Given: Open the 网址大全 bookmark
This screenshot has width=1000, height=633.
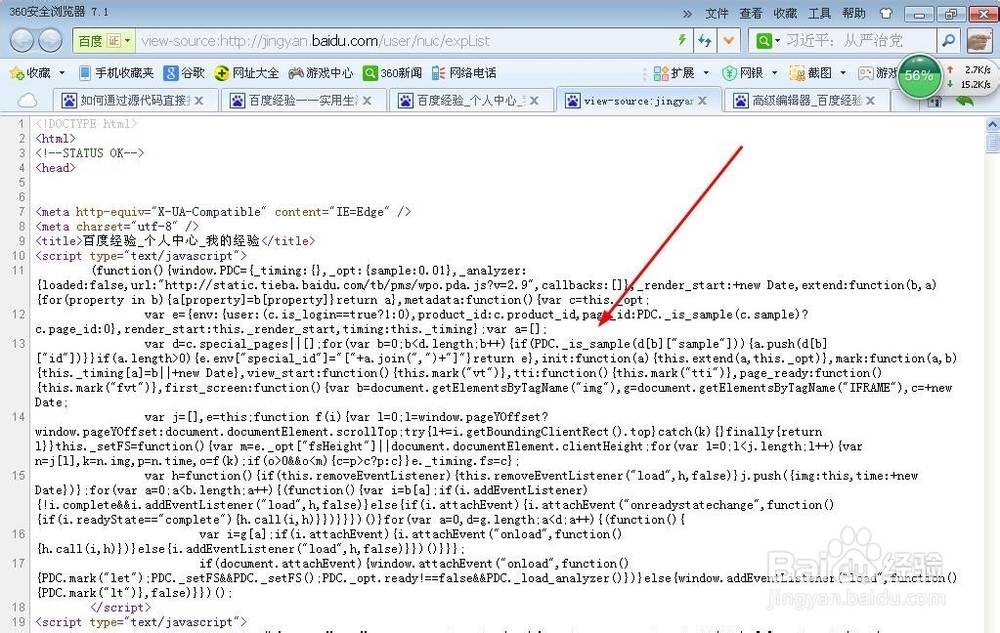Looking at the screenshot, I should [x=247, y=73].
